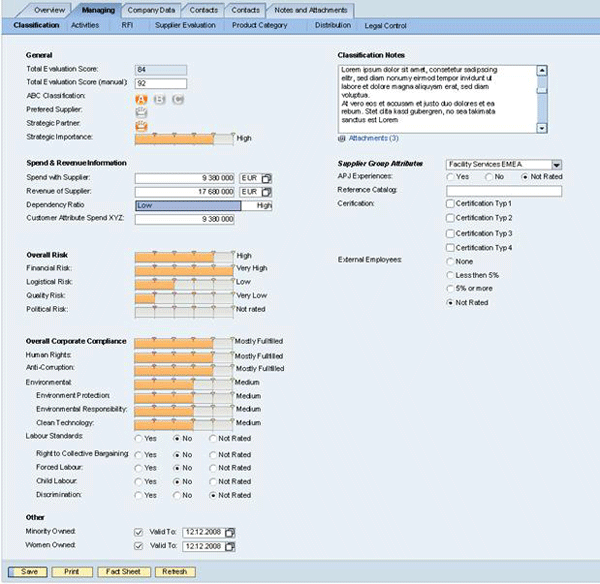
Task: Click into the Reference Catalog input field
Action: click(503, 190)
